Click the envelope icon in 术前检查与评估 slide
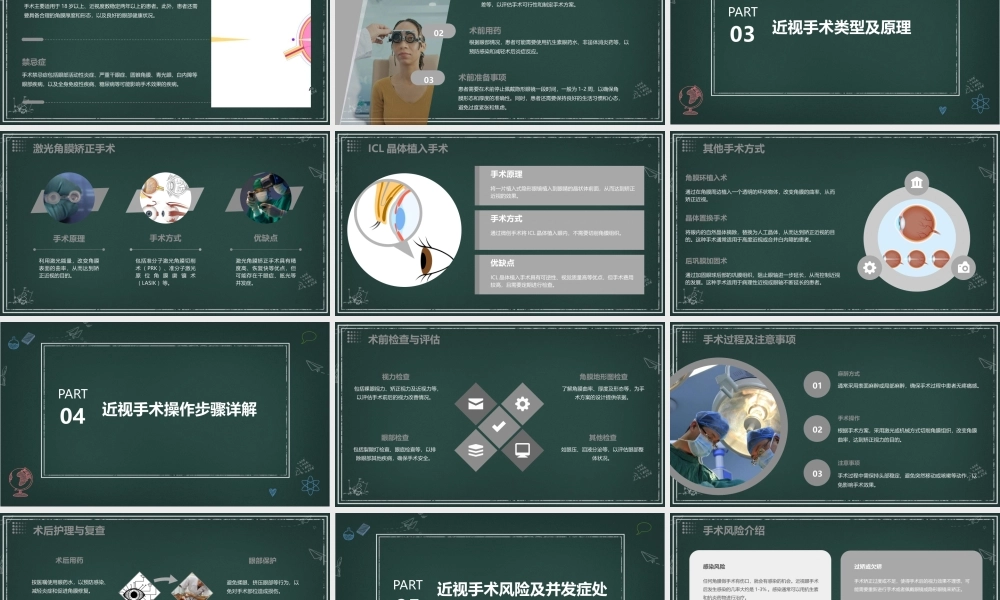 point(475,404)
